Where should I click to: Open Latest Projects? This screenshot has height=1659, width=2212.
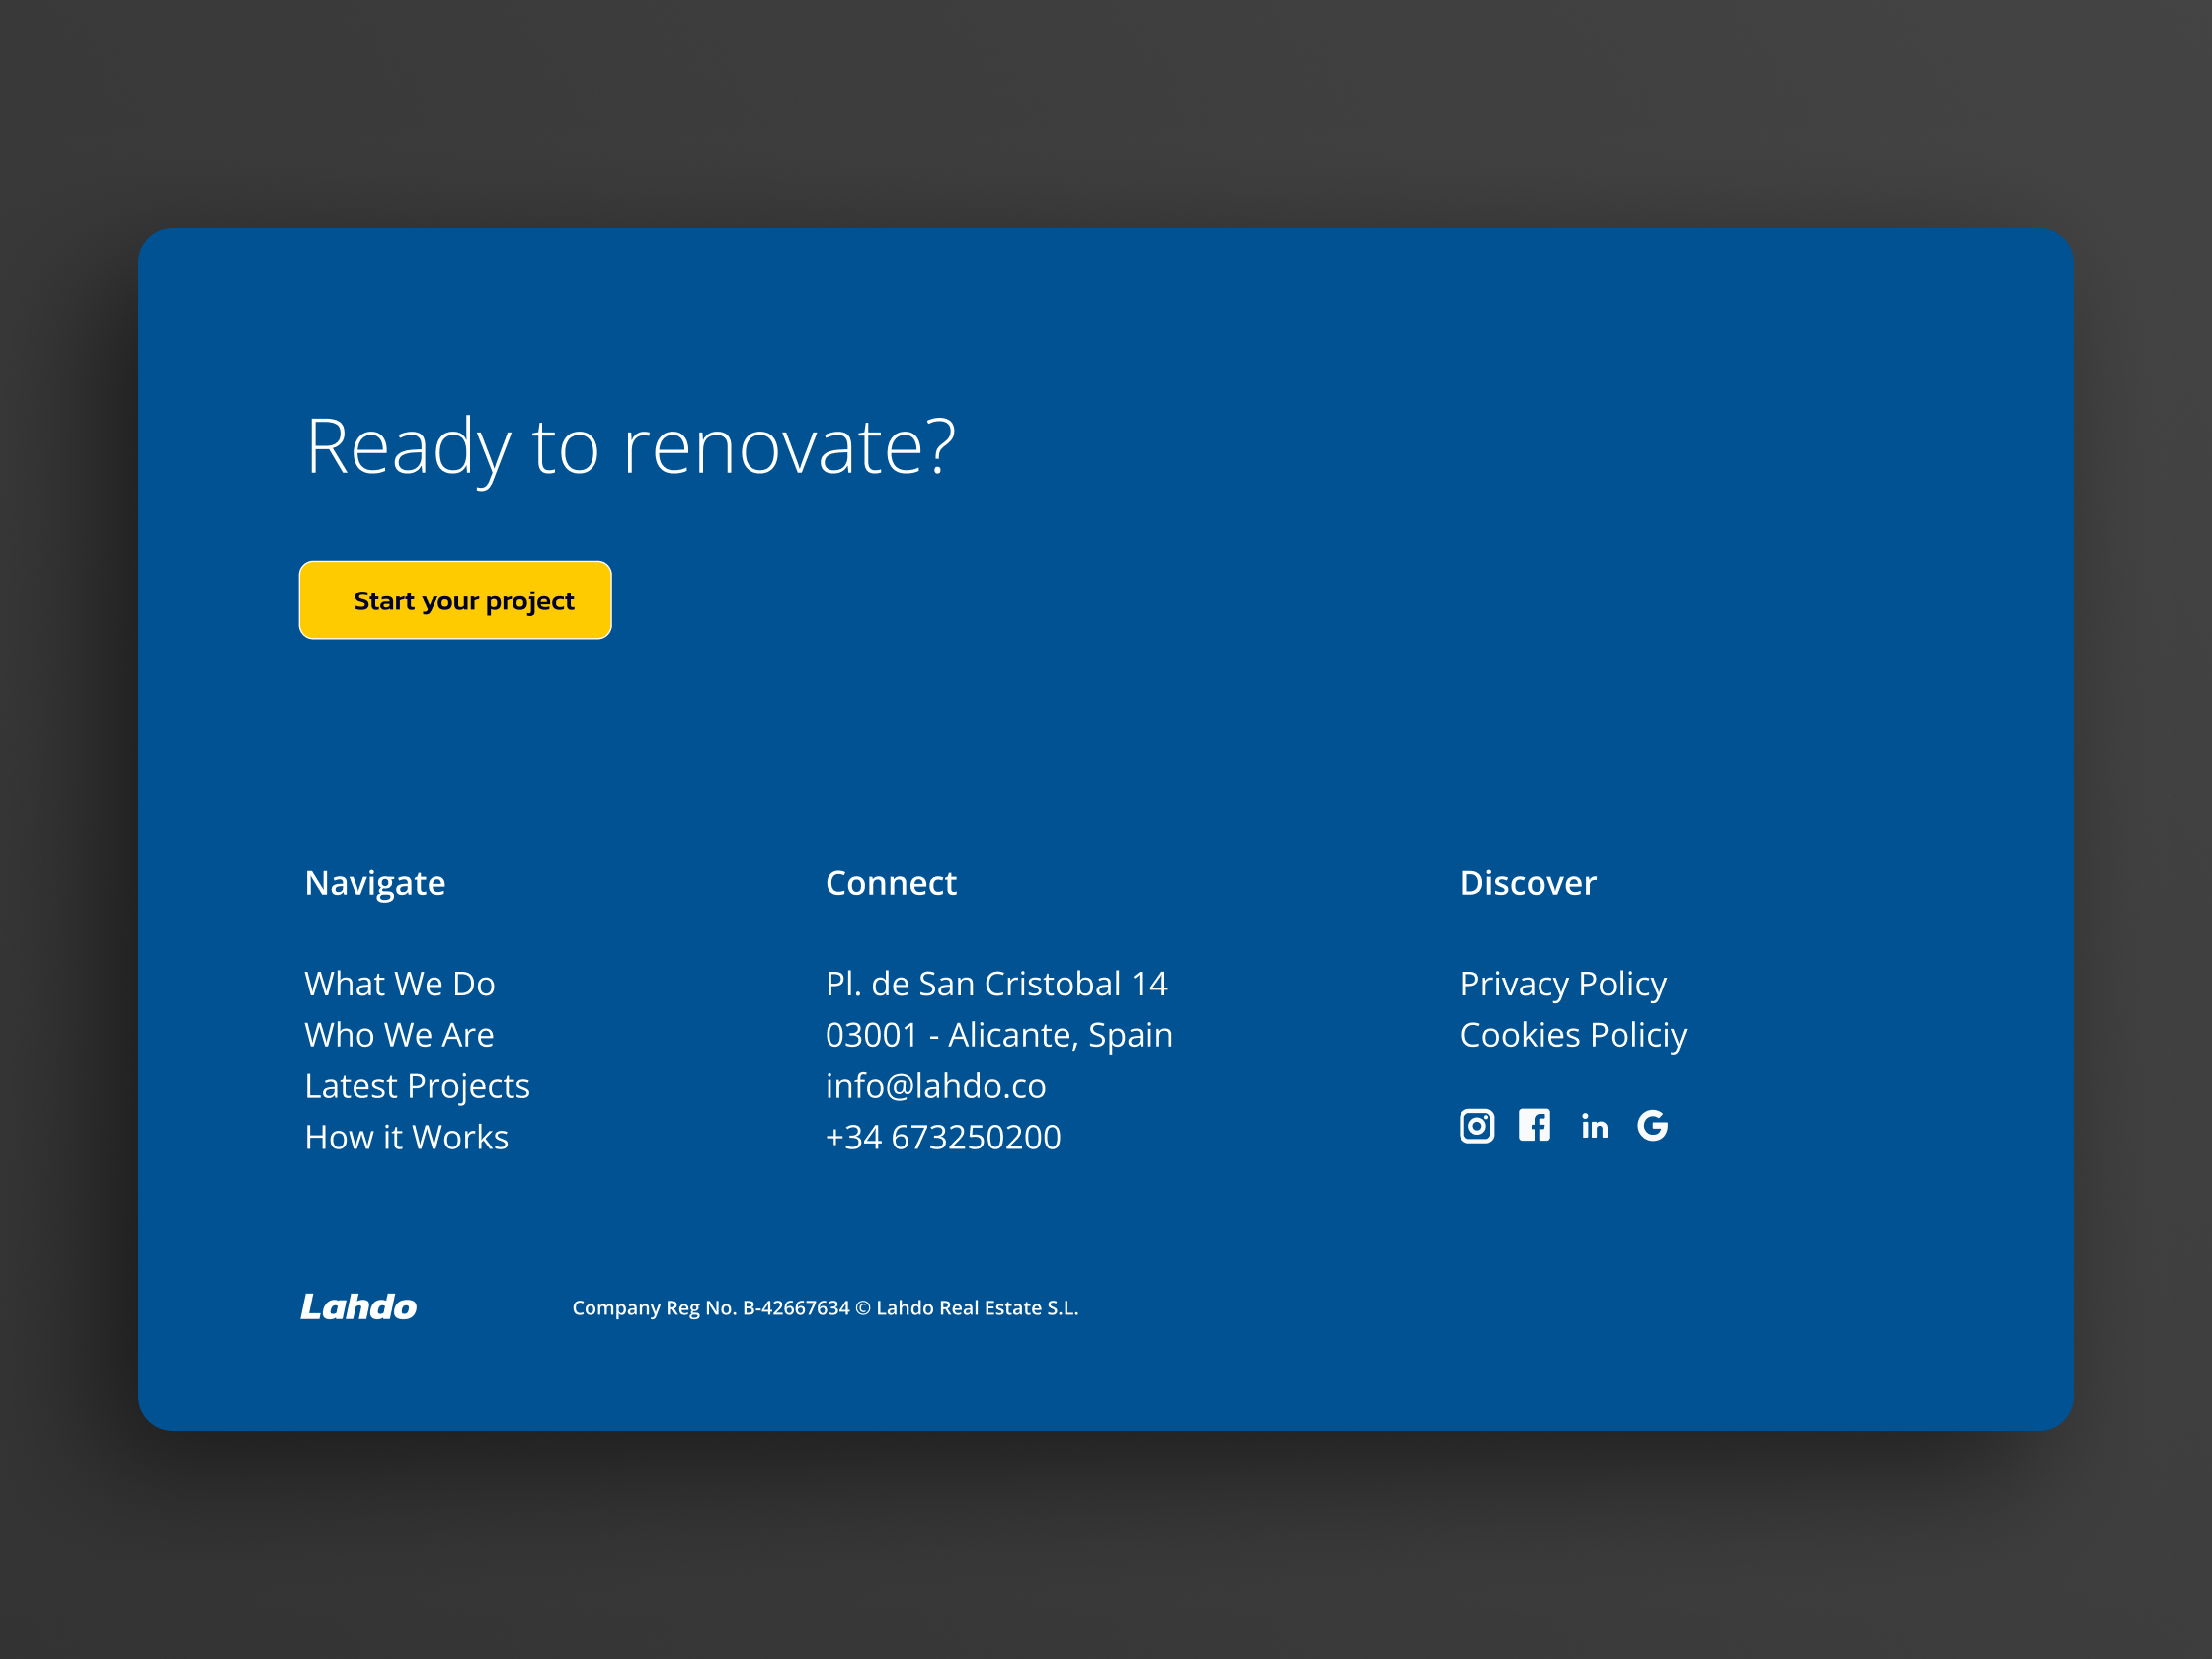[417, 1085]
